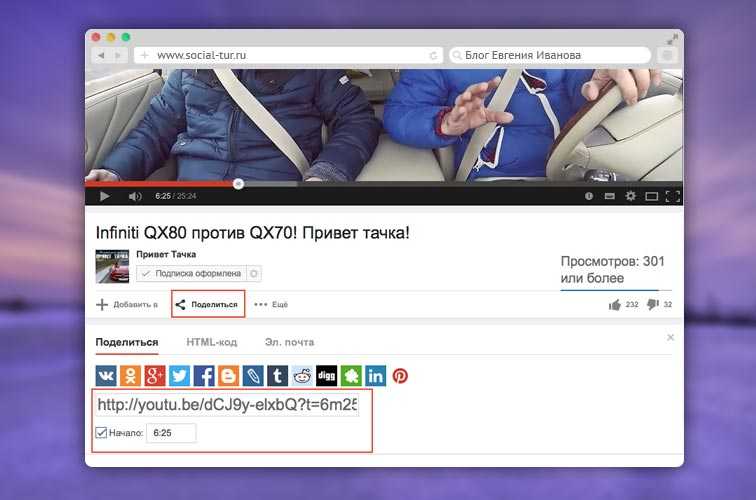Click the browser search field
Screen dimensions: 756x500
click(550, 55)
